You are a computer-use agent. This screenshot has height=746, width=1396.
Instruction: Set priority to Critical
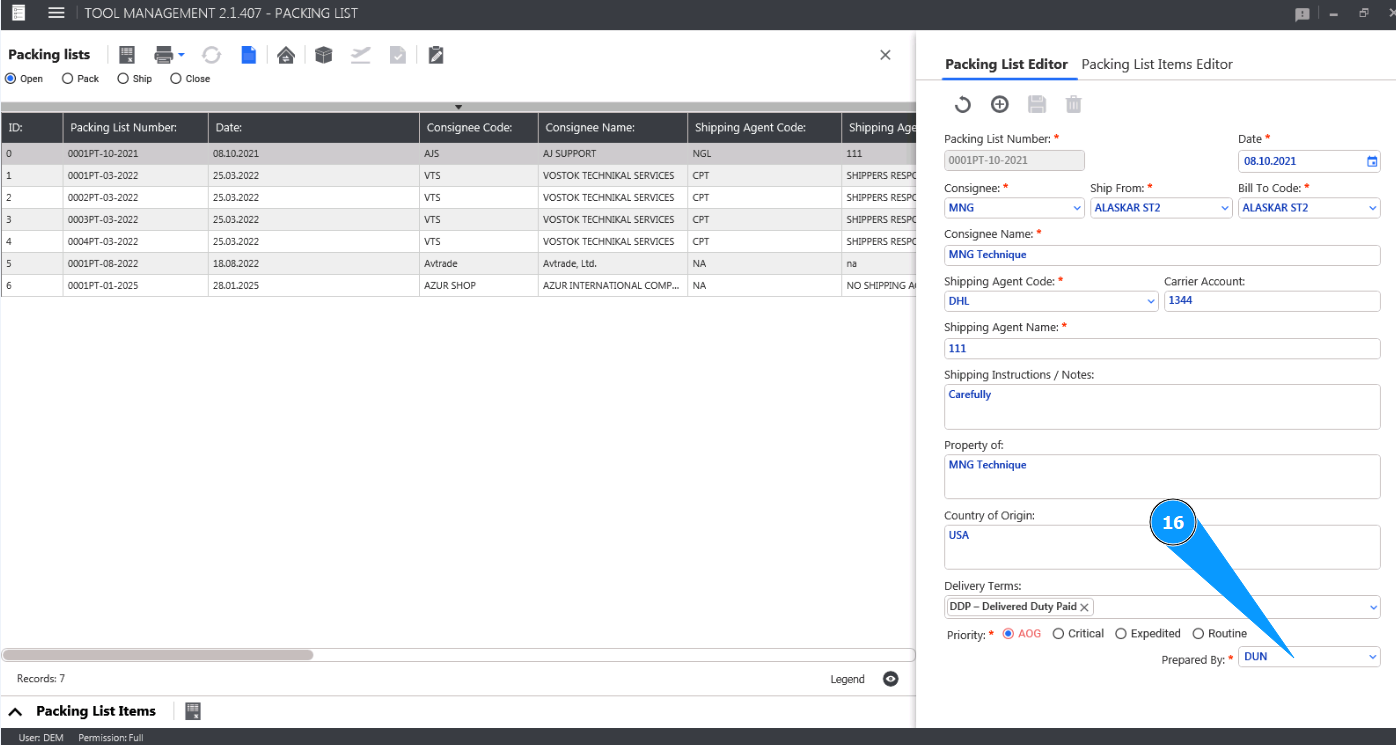[1059, 634]
